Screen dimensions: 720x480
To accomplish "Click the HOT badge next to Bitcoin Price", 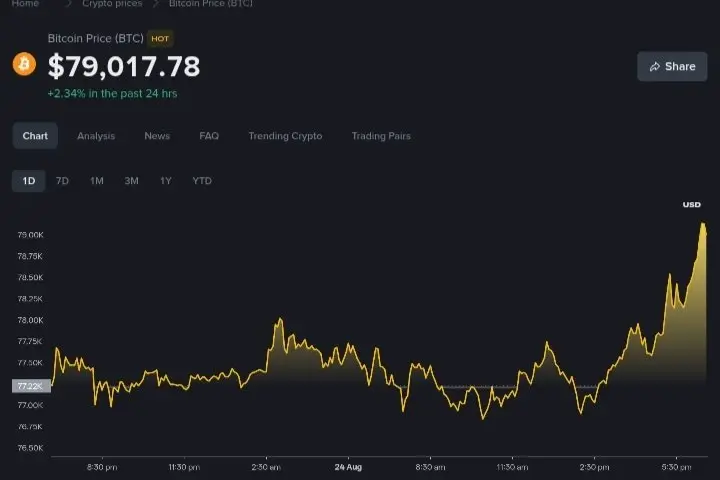I will [x=160, y=39].
